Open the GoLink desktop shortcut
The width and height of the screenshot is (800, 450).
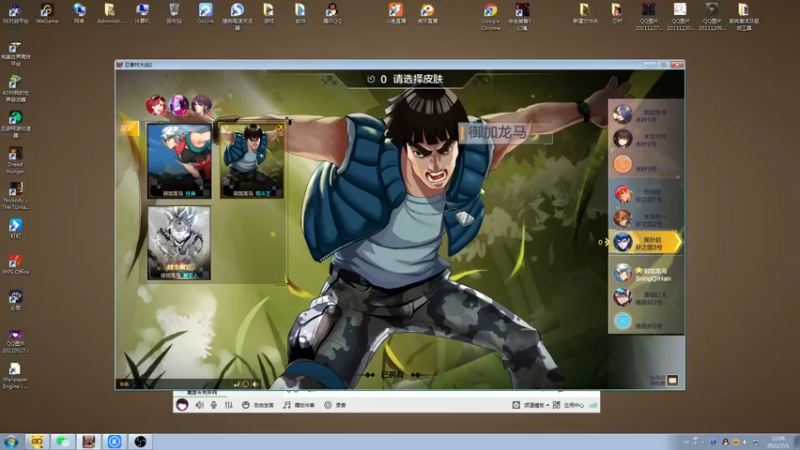tap(206, 13)
